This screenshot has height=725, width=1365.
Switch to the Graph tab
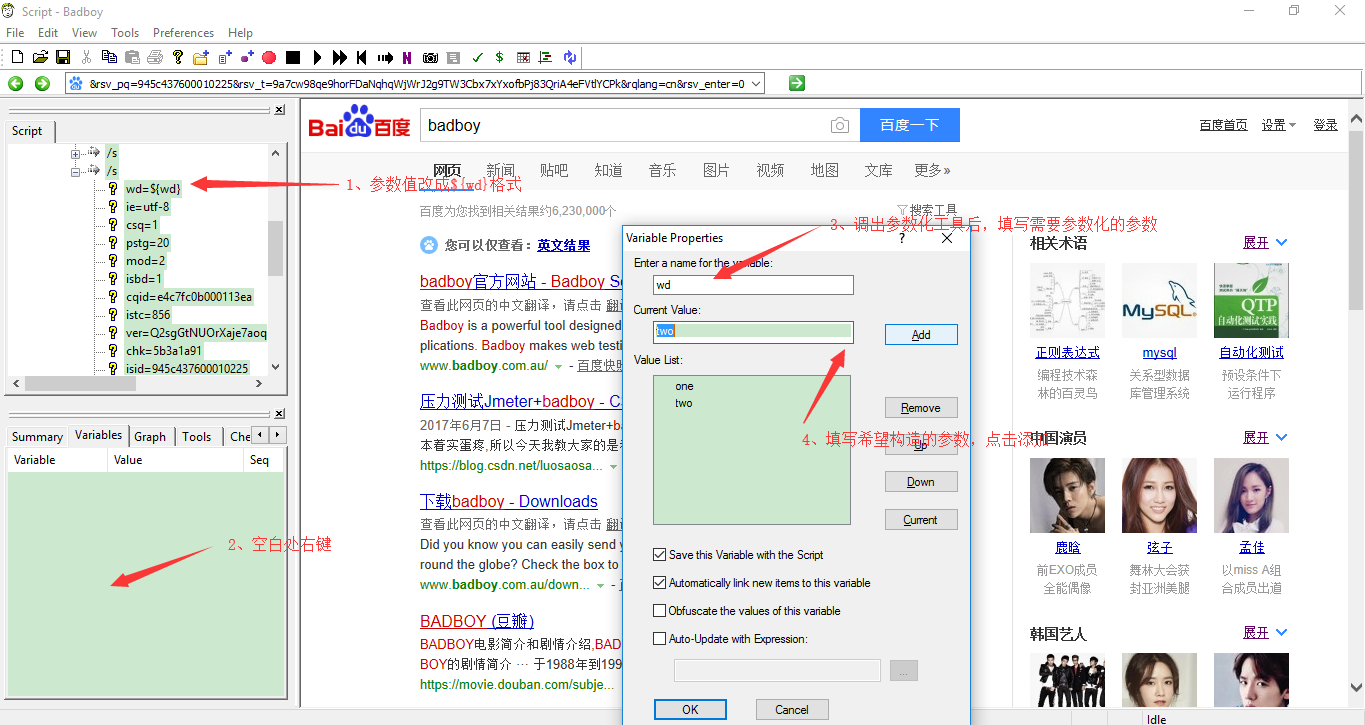coord(150,436)
